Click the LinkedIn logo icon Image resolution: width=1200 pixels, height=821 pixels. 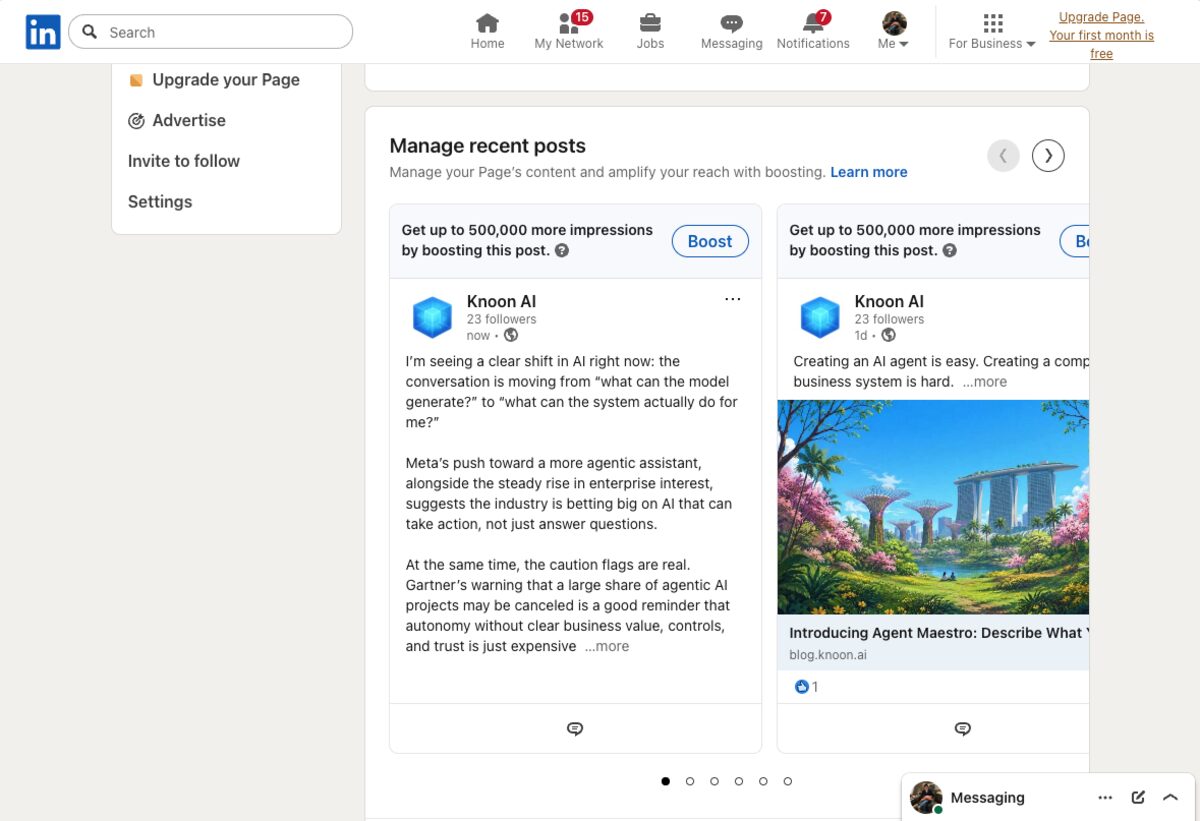pos(43,32)
